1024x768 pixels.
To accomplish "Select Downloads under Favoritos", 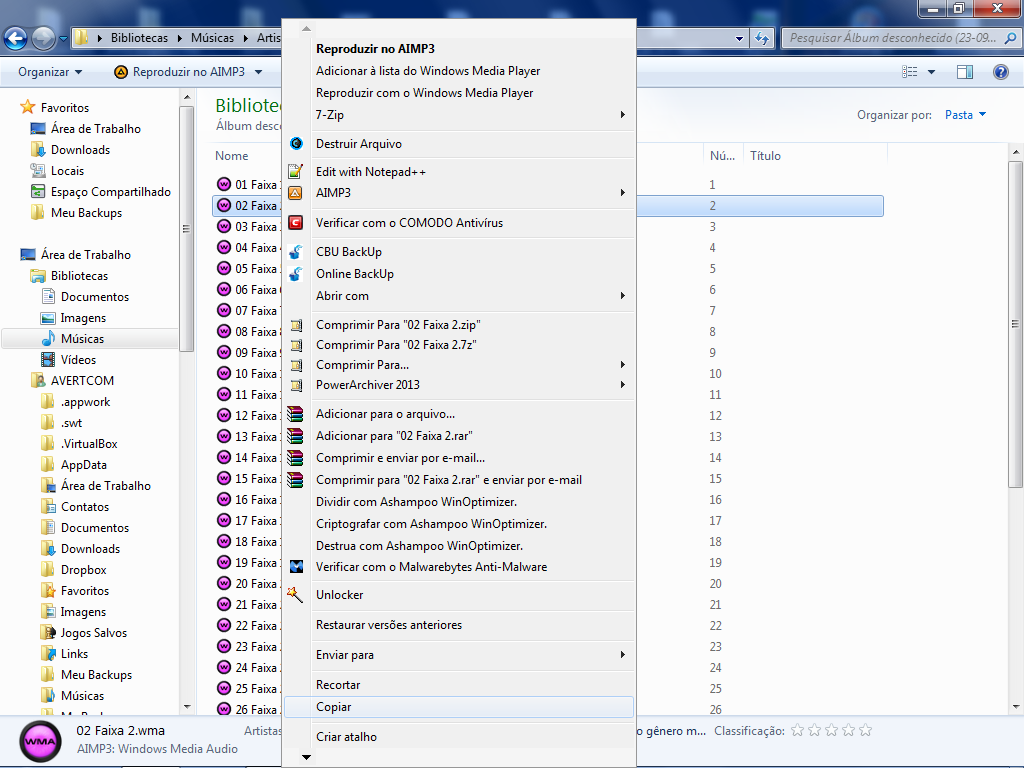I will tap(80, 150).
